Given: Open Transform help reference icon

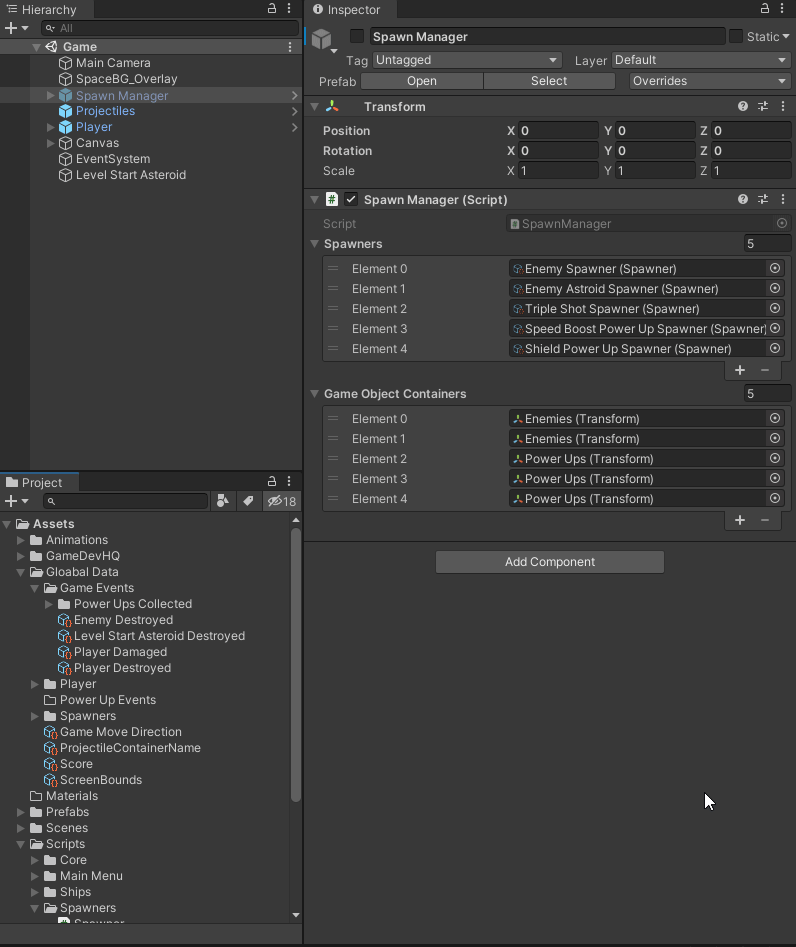Looking at the screenshot, I should 743,106.
